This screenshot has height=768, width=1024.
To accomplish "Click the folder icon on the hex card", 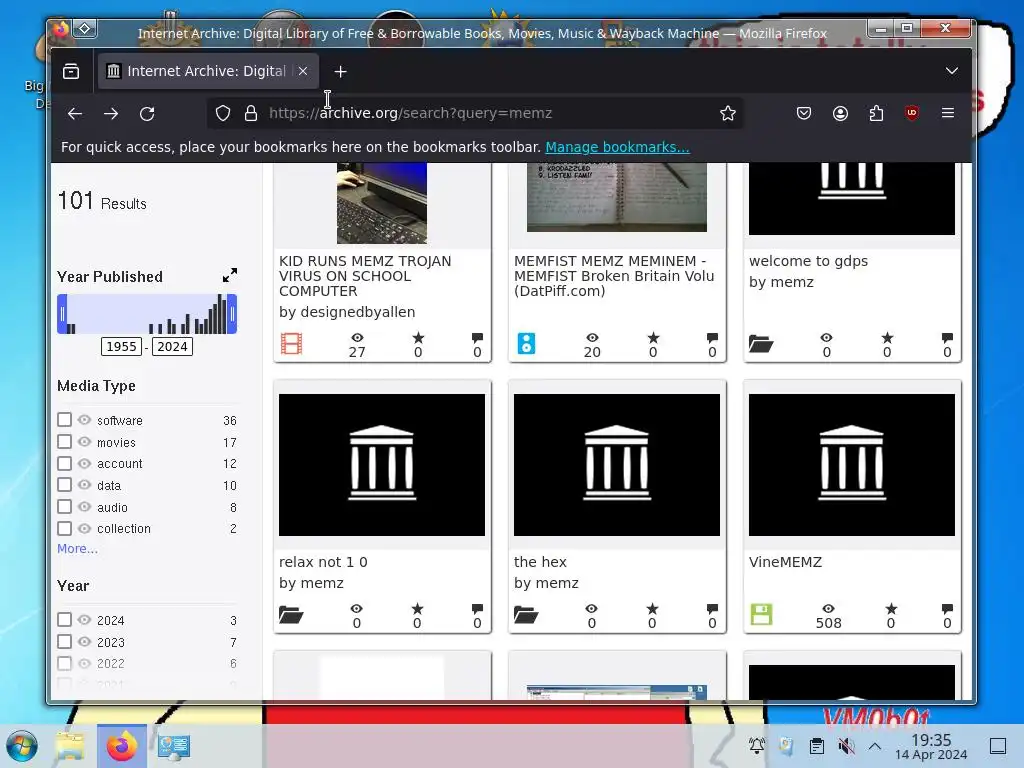I will (x=526, y=615).
